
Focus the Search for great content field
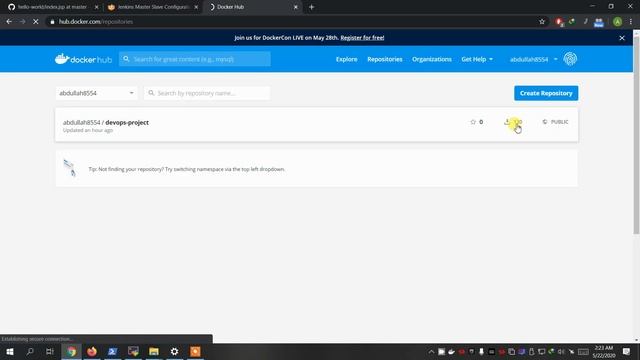pos(195,59)
